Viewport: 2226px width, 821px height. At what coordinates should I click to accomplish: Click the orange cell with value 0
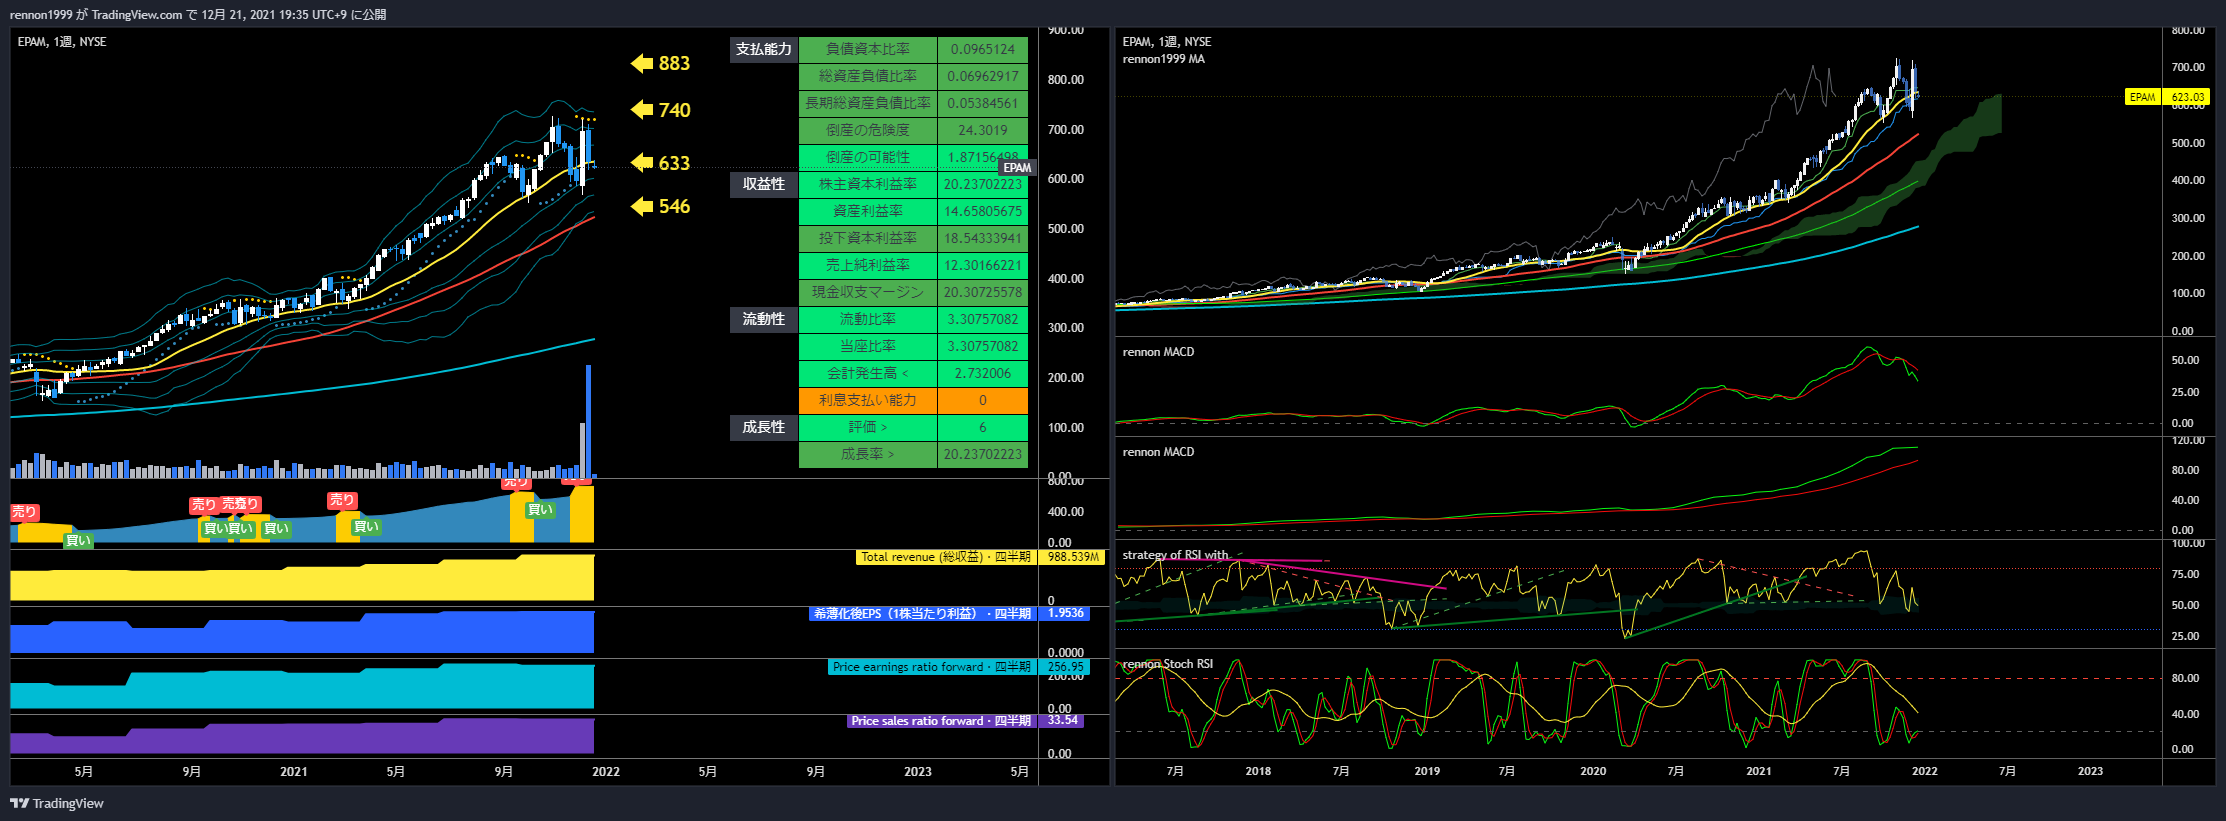(x=983, y=400)
